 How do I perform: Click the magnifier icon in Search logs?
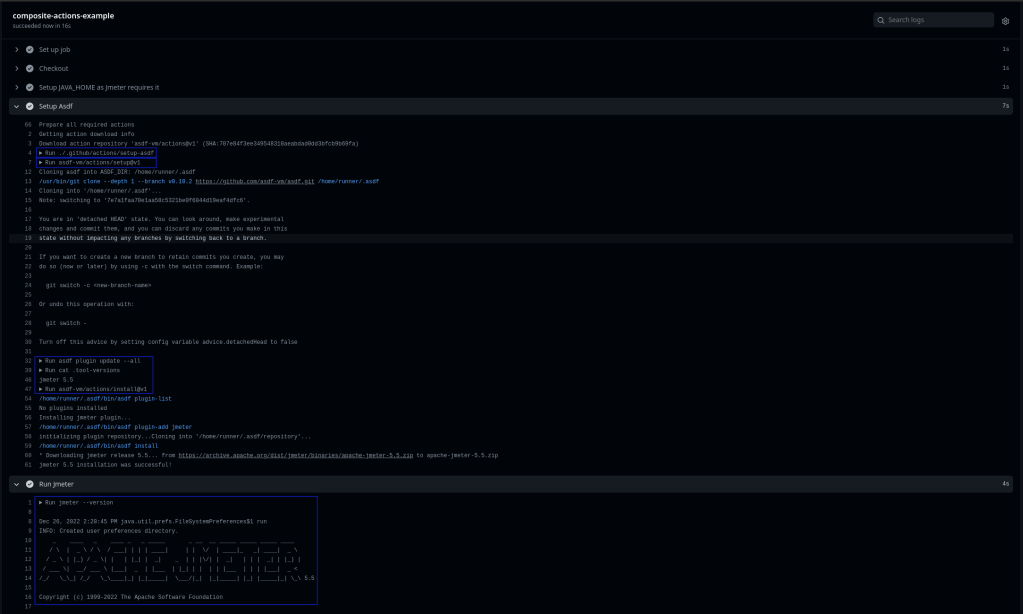pyautogui.click(x=880, y=19)
